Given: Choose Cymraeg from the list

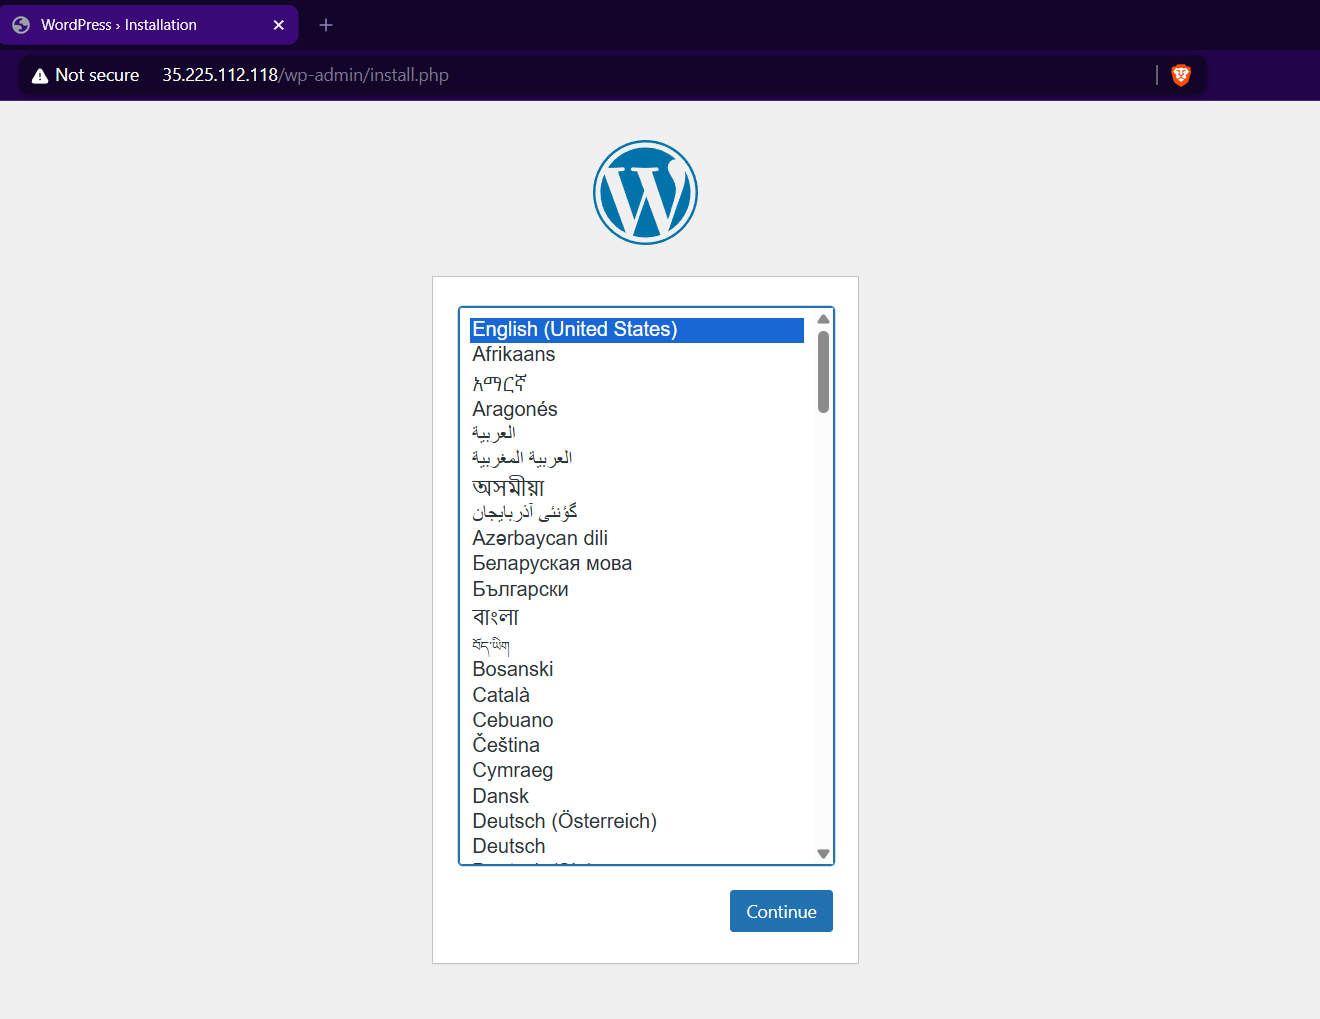Looking at the screenshot, I should (512, 770).
